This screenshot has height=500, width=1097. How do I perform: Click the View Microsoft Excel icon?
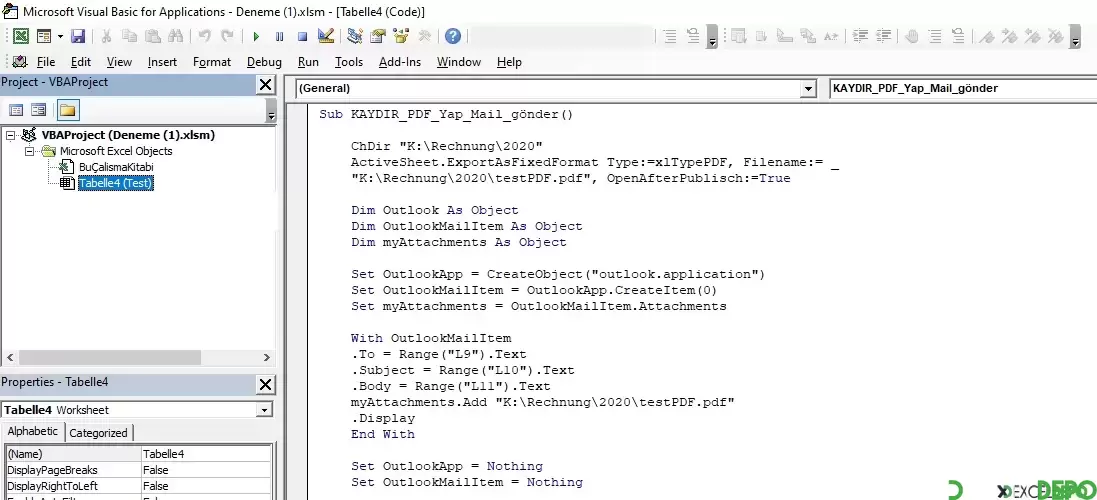[x=21, y=36]
